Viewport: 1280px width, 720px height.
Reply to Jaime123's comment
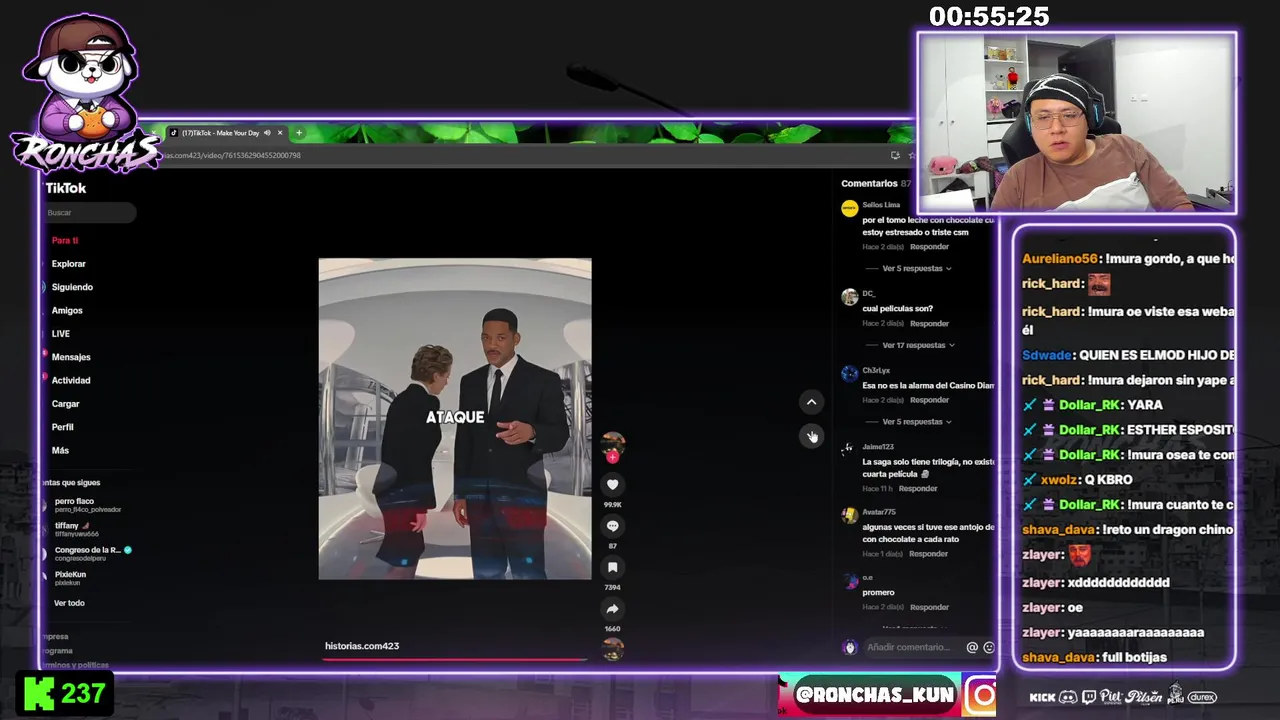918,489
